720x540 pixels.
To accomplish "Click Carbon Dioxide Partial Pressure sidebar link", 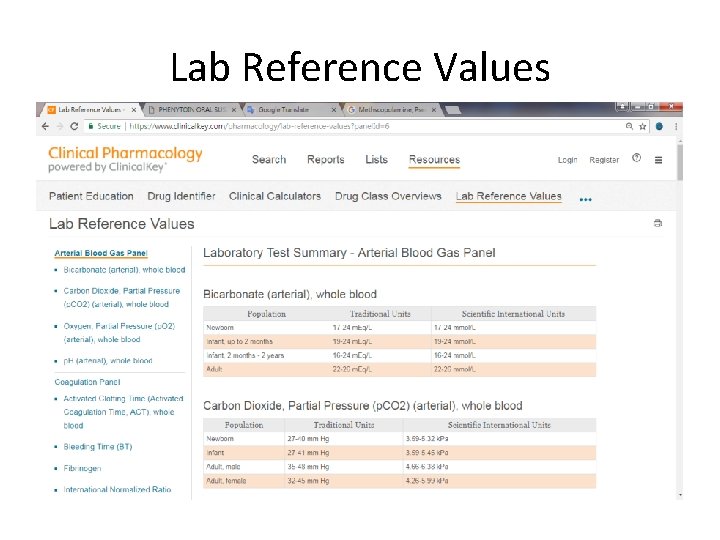I will [x=122, y=298].
